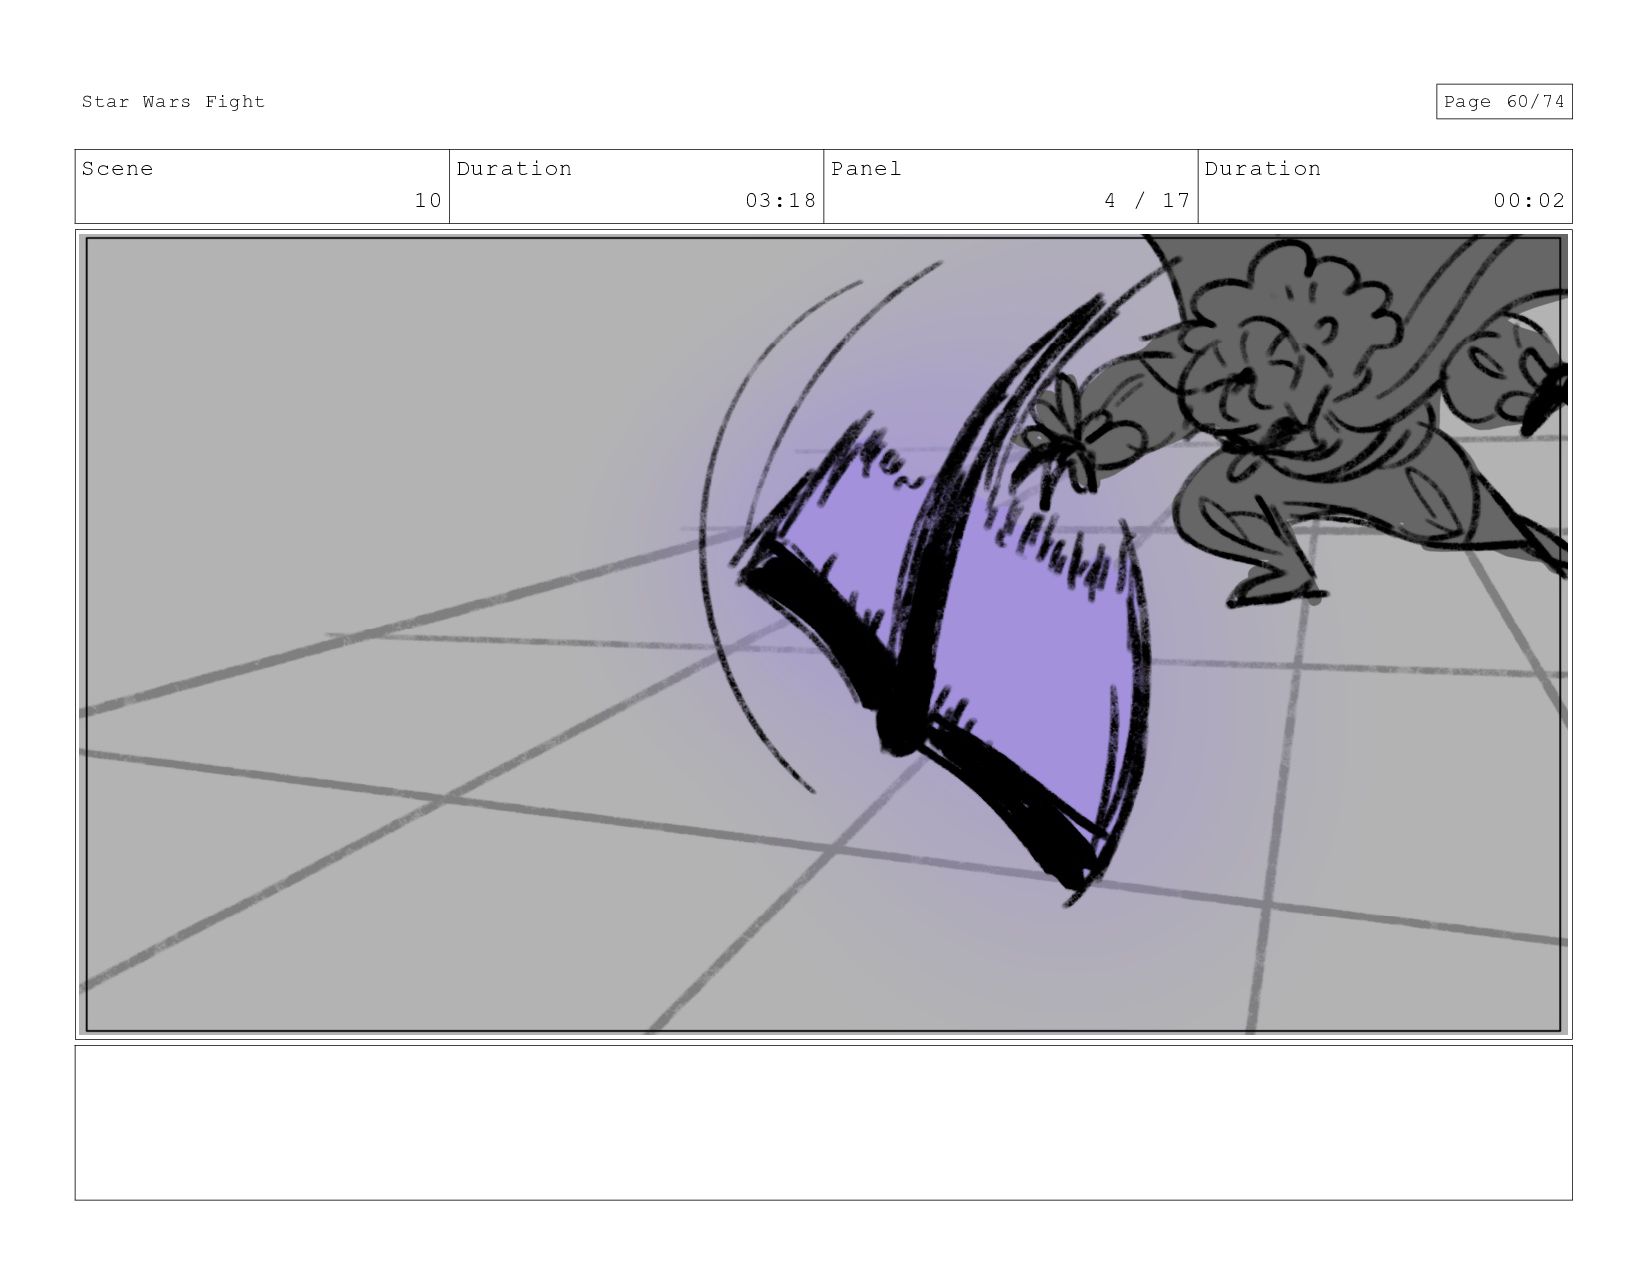Click the scene number value '10'
Screen dimensions: 1650x1275
pyautogui.click(x=428, y=201)
